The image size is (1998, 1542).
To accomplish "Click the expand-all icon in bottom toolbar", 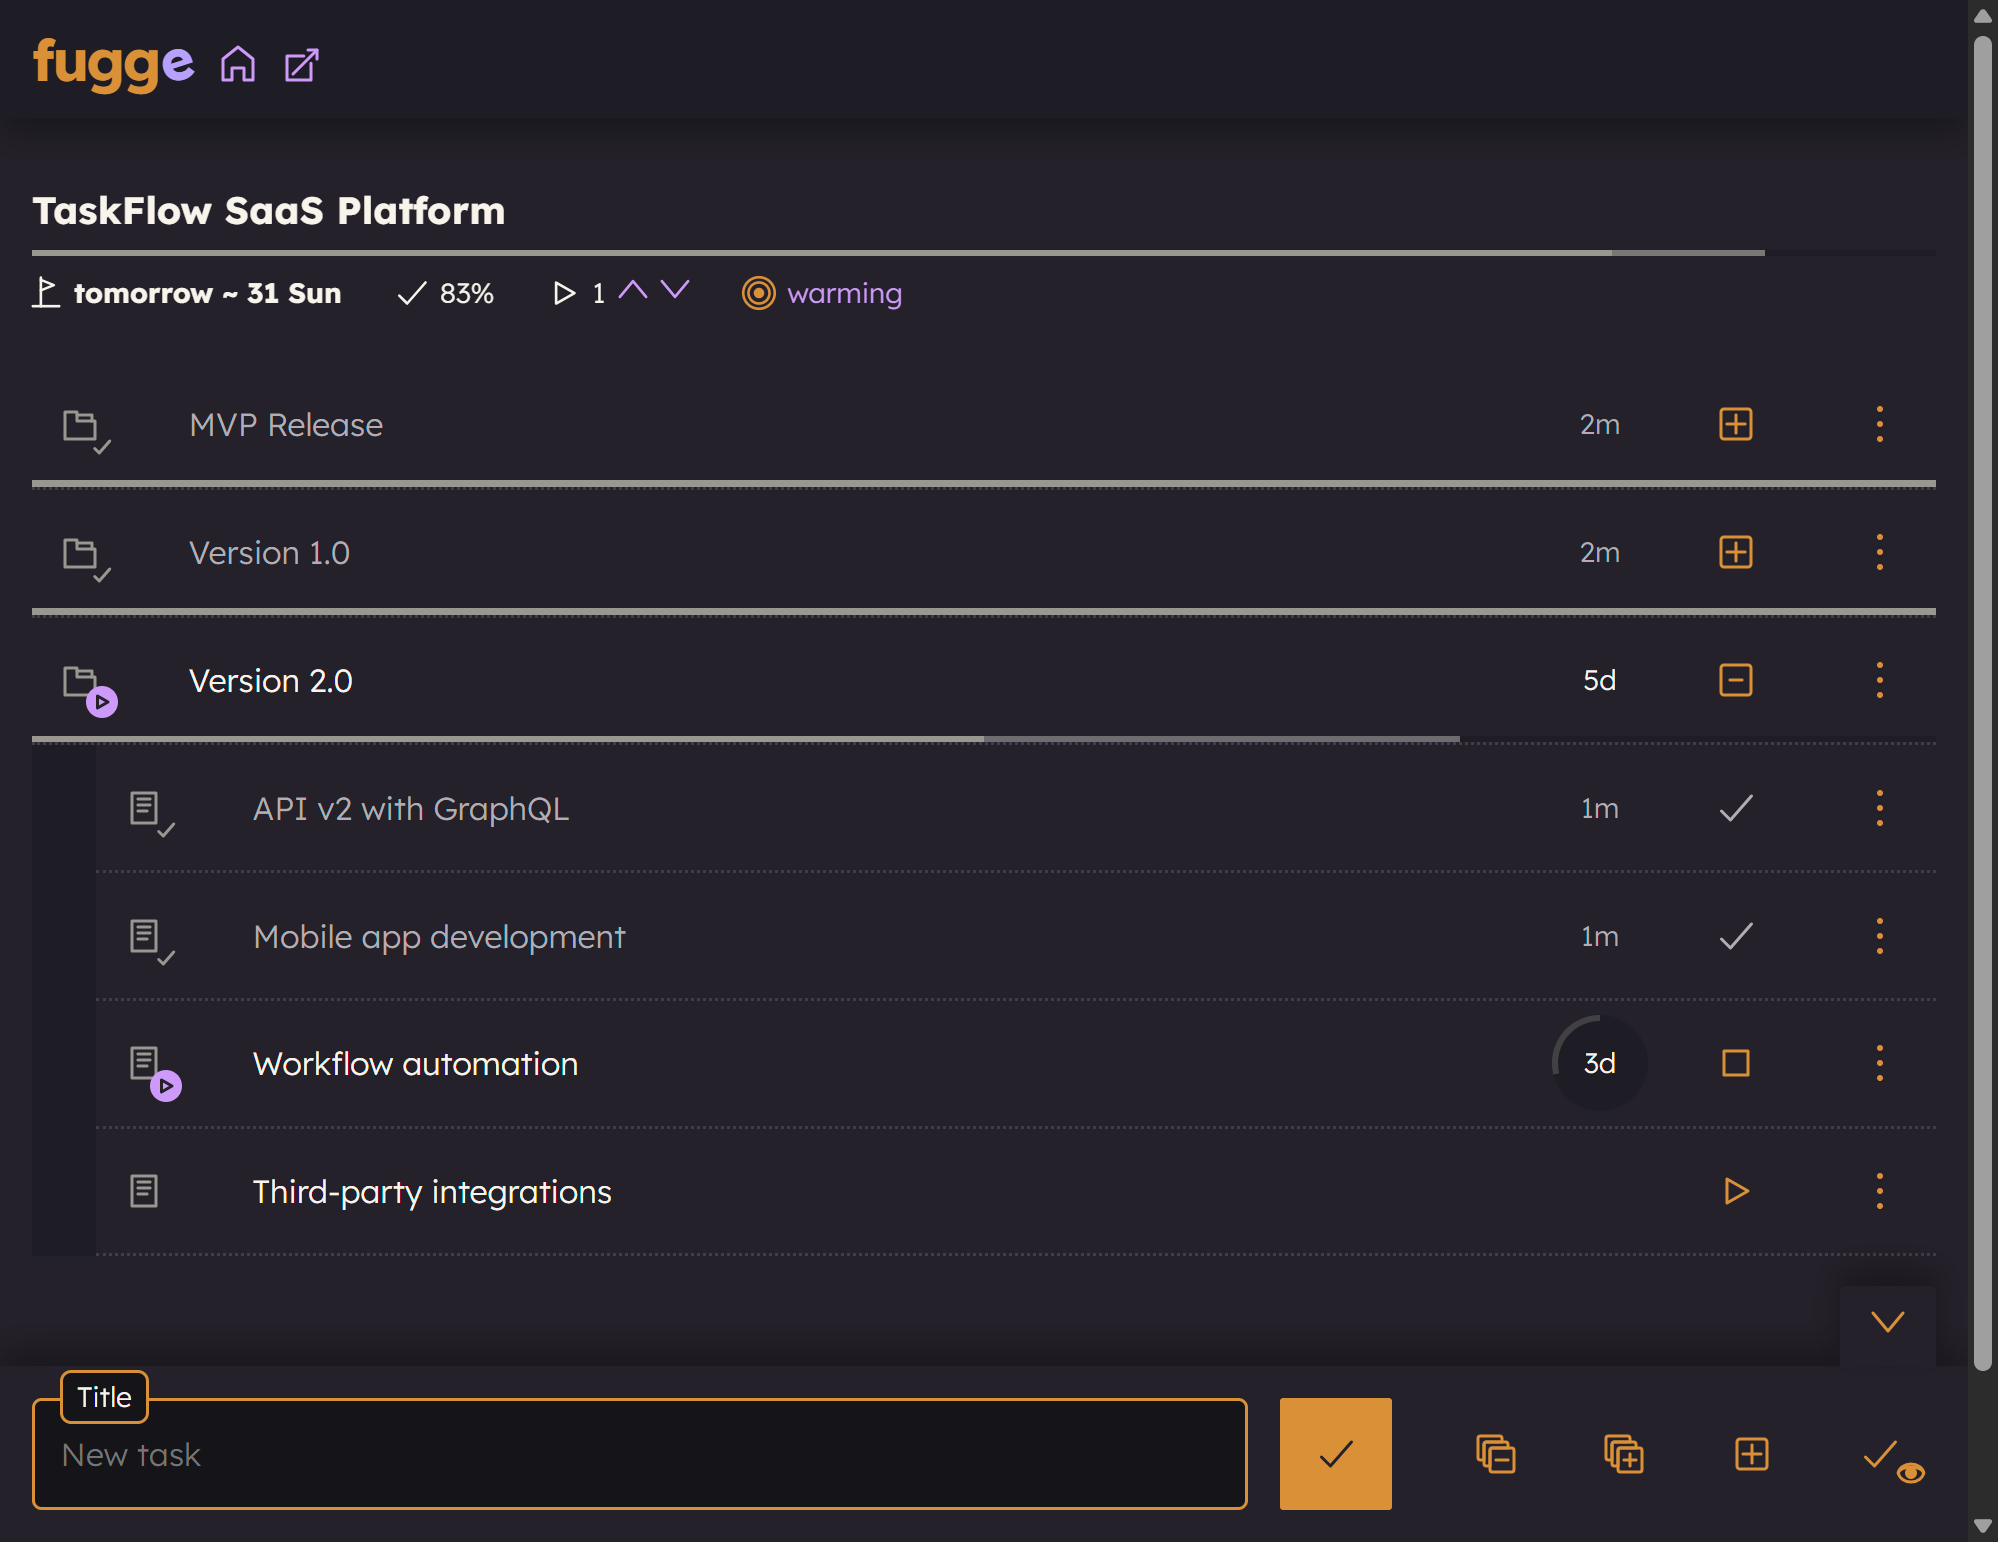I will 1623,1454.
